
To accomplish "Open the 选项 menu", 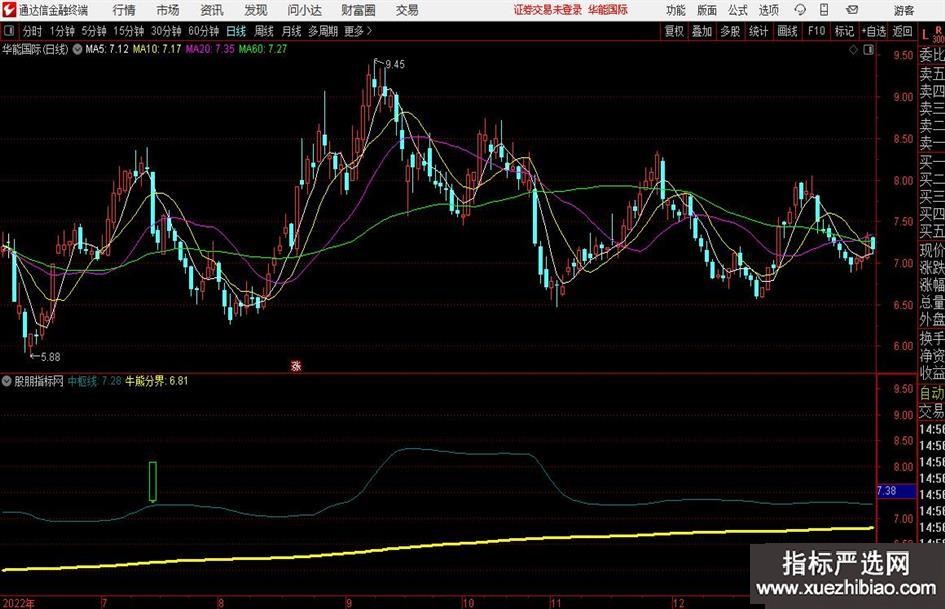I will point(768,10).
